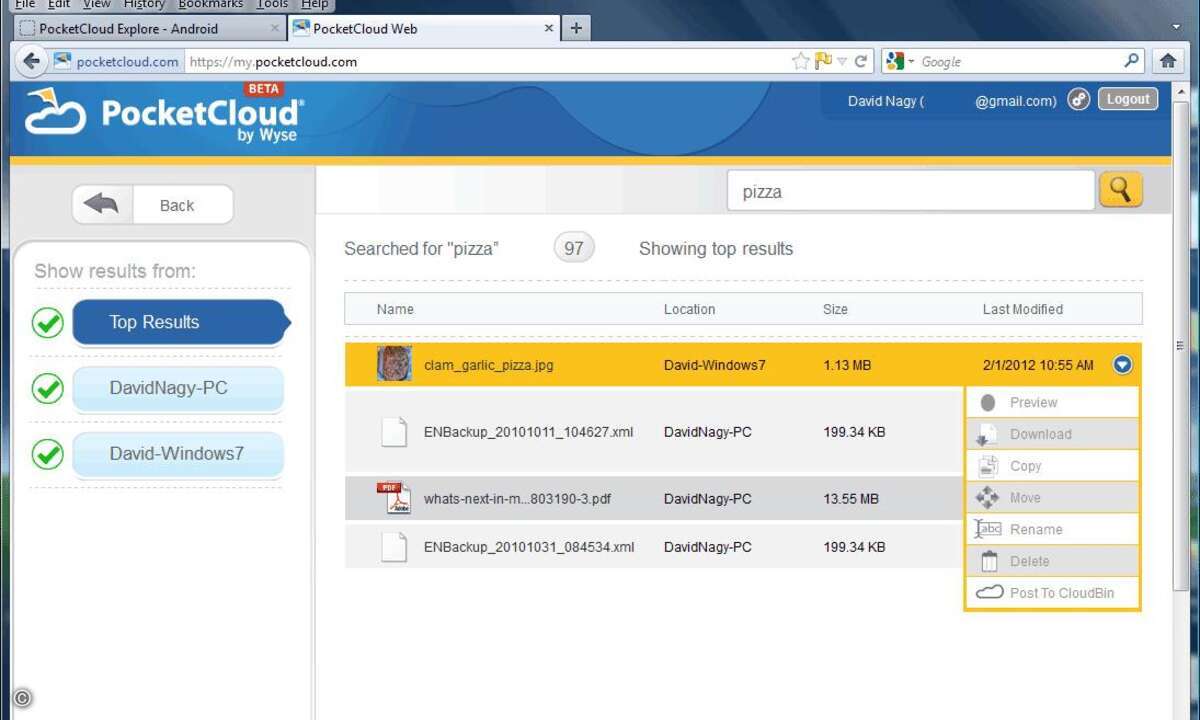Collapse the clam_garlic_pizza.jpg row dropdown arrow
Viewport: 1200px width, 720px height.
[x=1122, y=365]
